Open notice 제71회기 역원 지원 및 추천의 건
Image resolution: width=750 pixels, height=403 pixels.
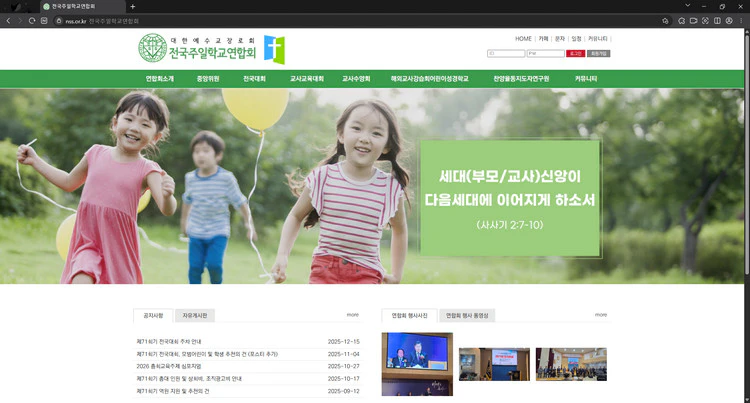[x=173, y=392]
